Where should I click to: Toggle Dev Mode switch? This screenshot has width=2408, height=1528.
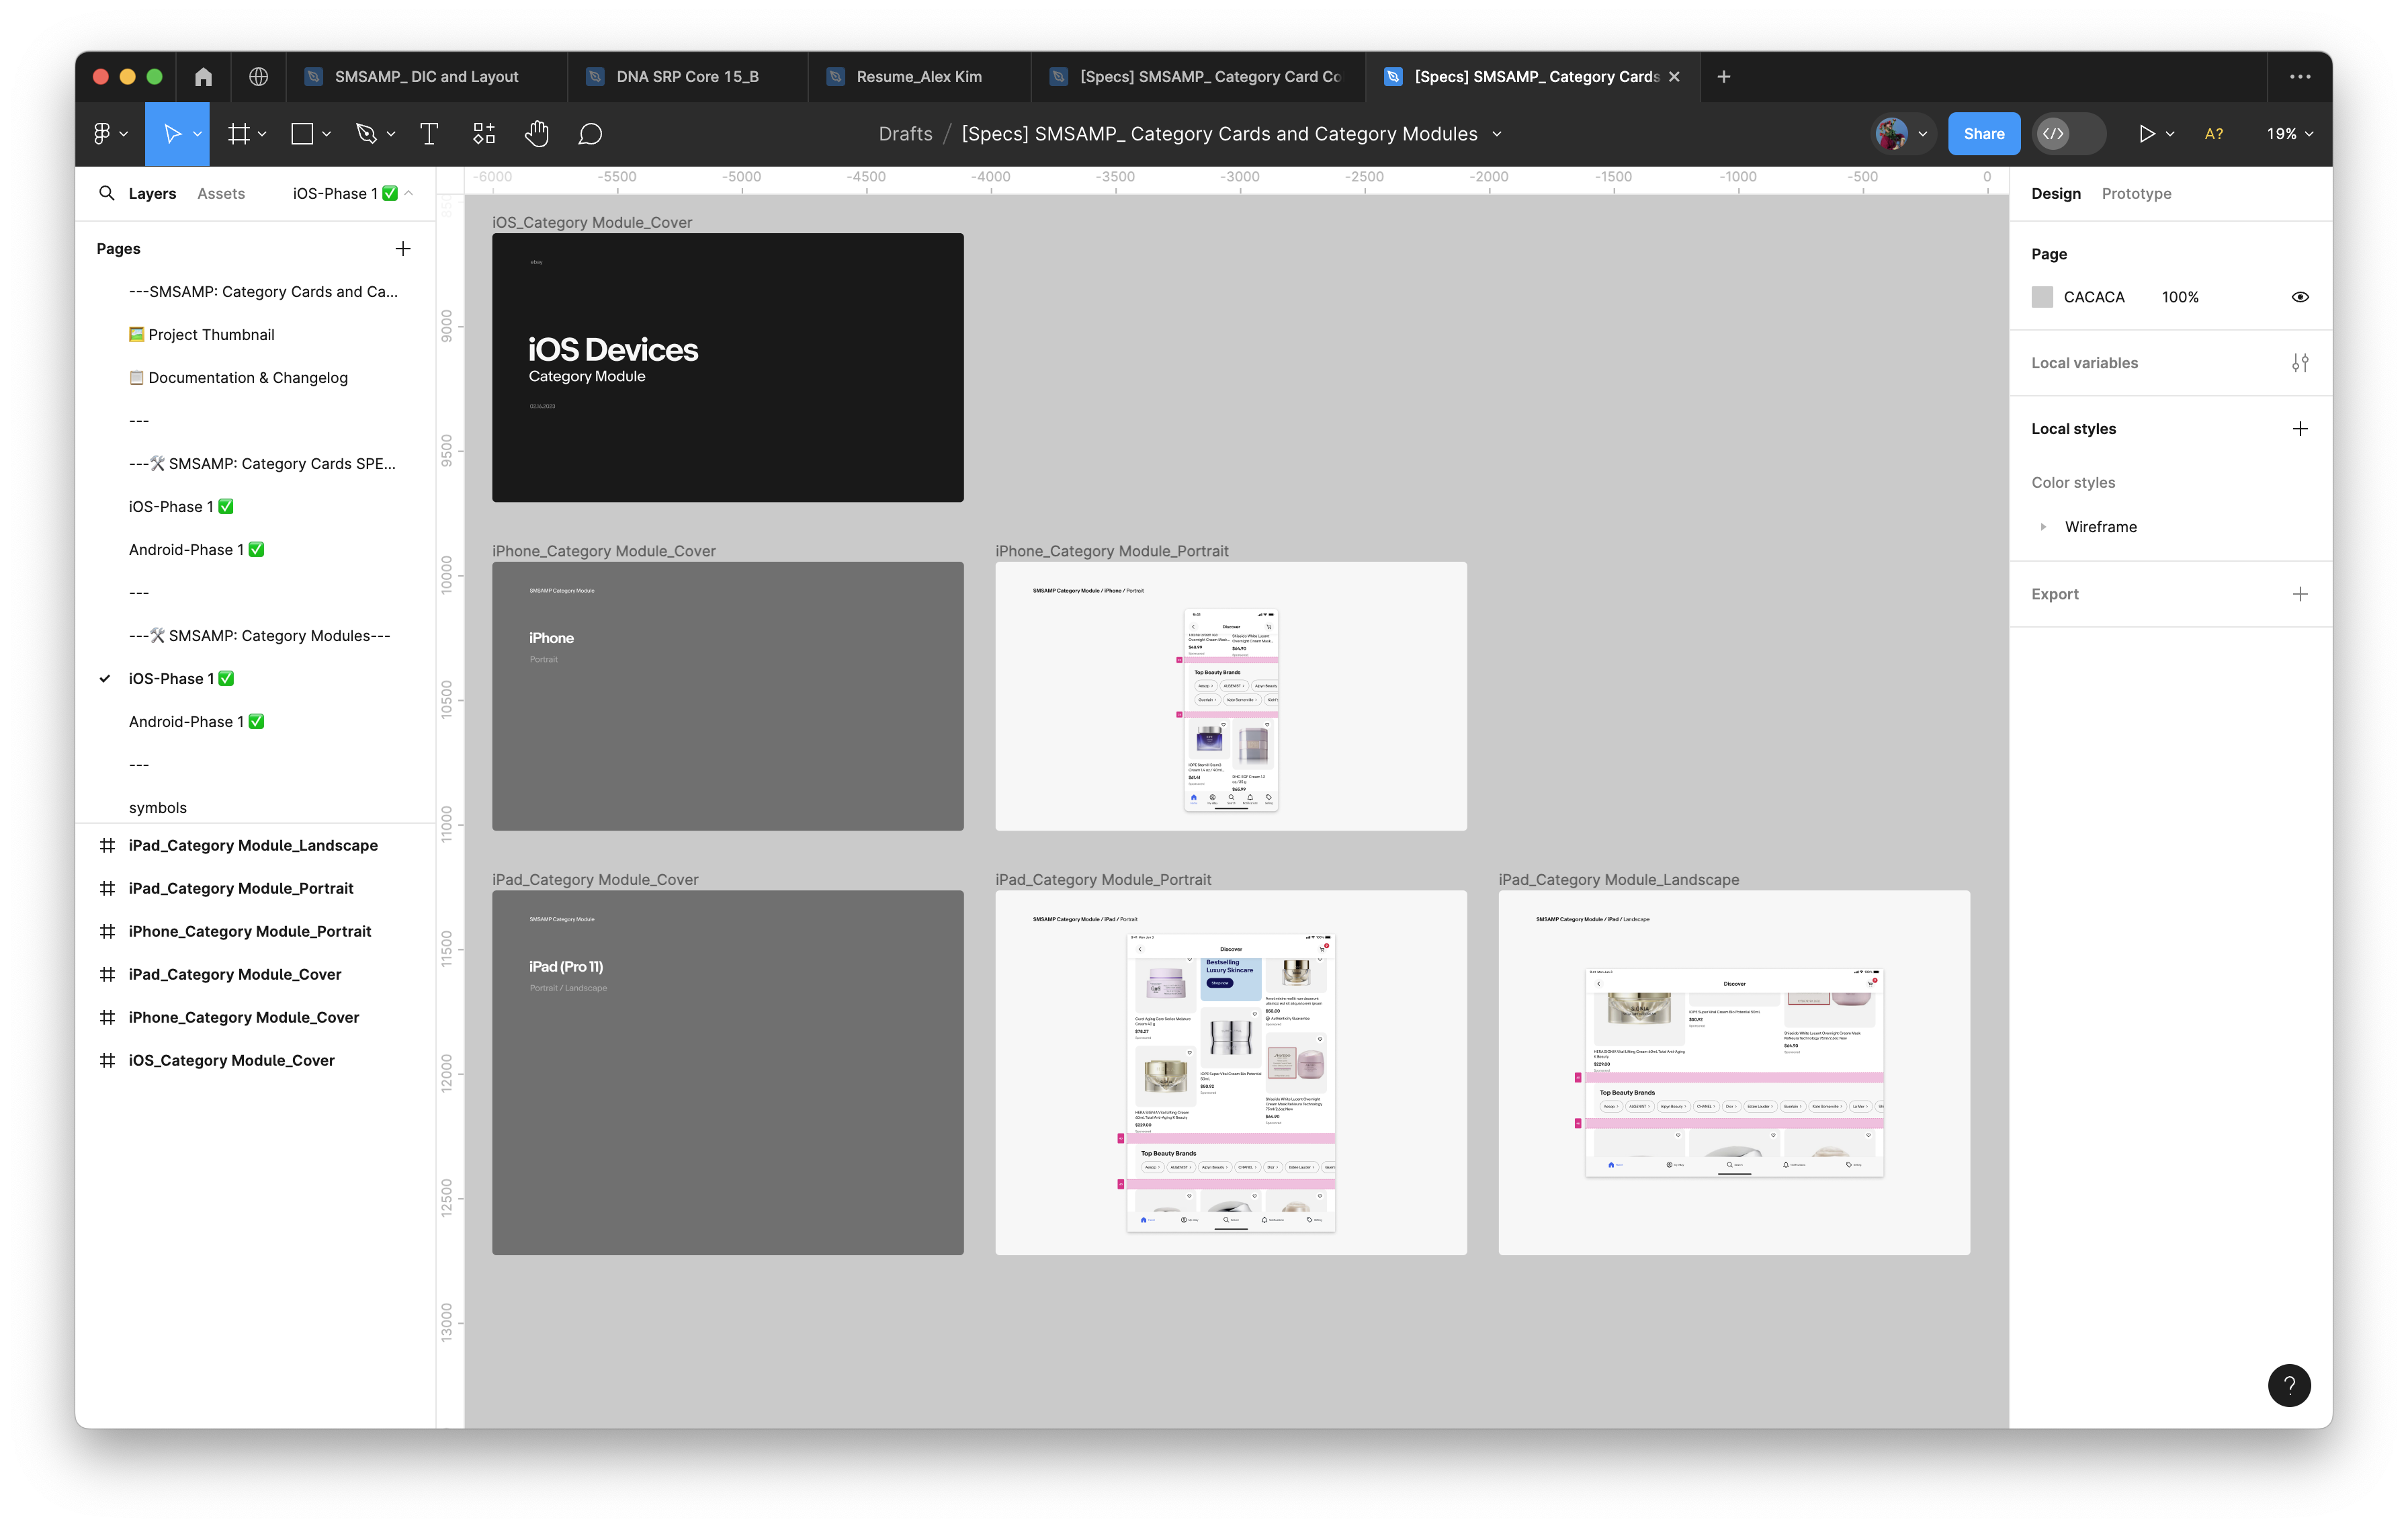tap(2069, 133)
